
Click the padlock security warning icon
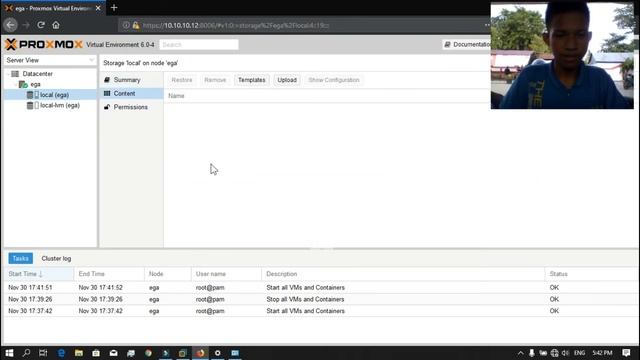(136, 25)
